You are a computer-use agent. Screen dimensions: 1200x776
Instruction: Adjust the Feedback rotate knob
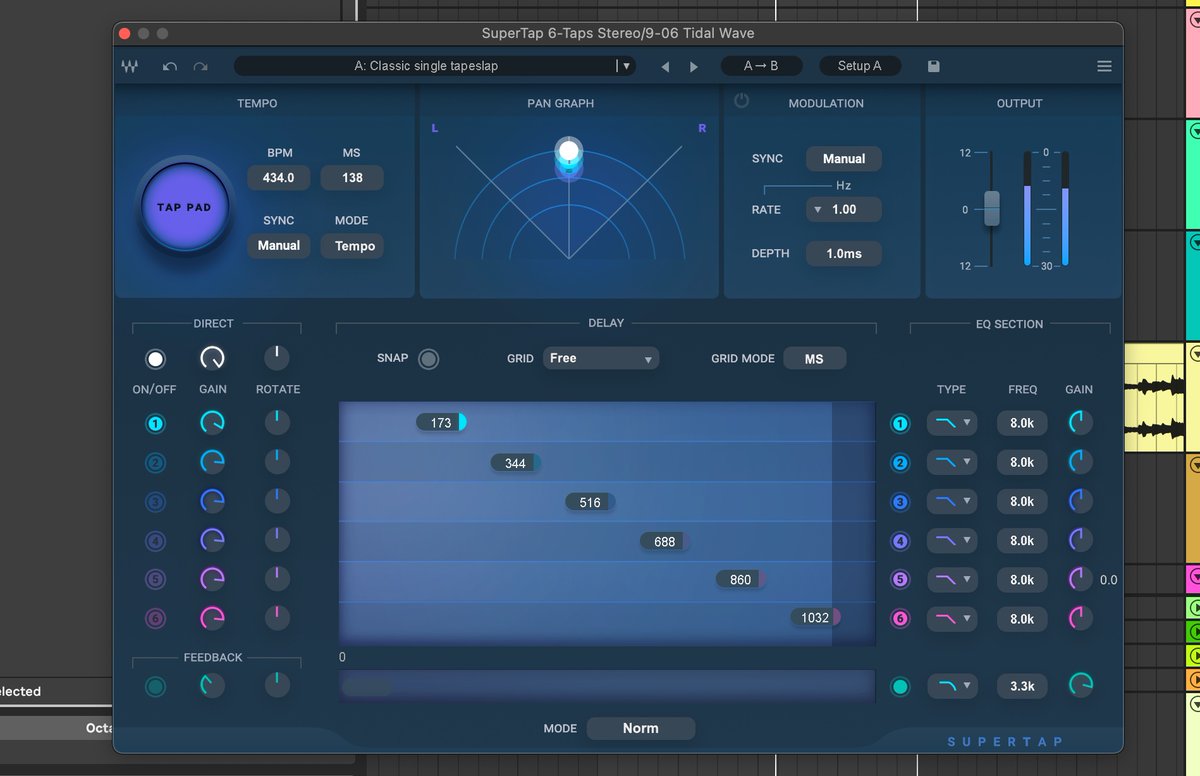(277, 685)
